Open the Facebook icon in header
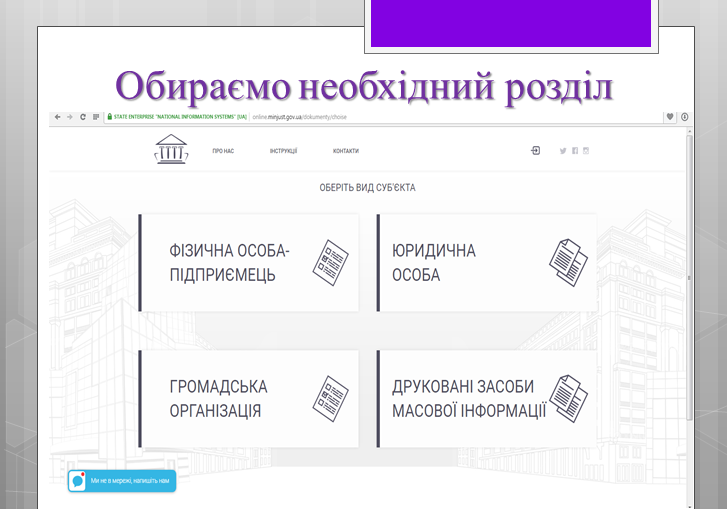This screenshot has height=509, width=727. [575, 151]
